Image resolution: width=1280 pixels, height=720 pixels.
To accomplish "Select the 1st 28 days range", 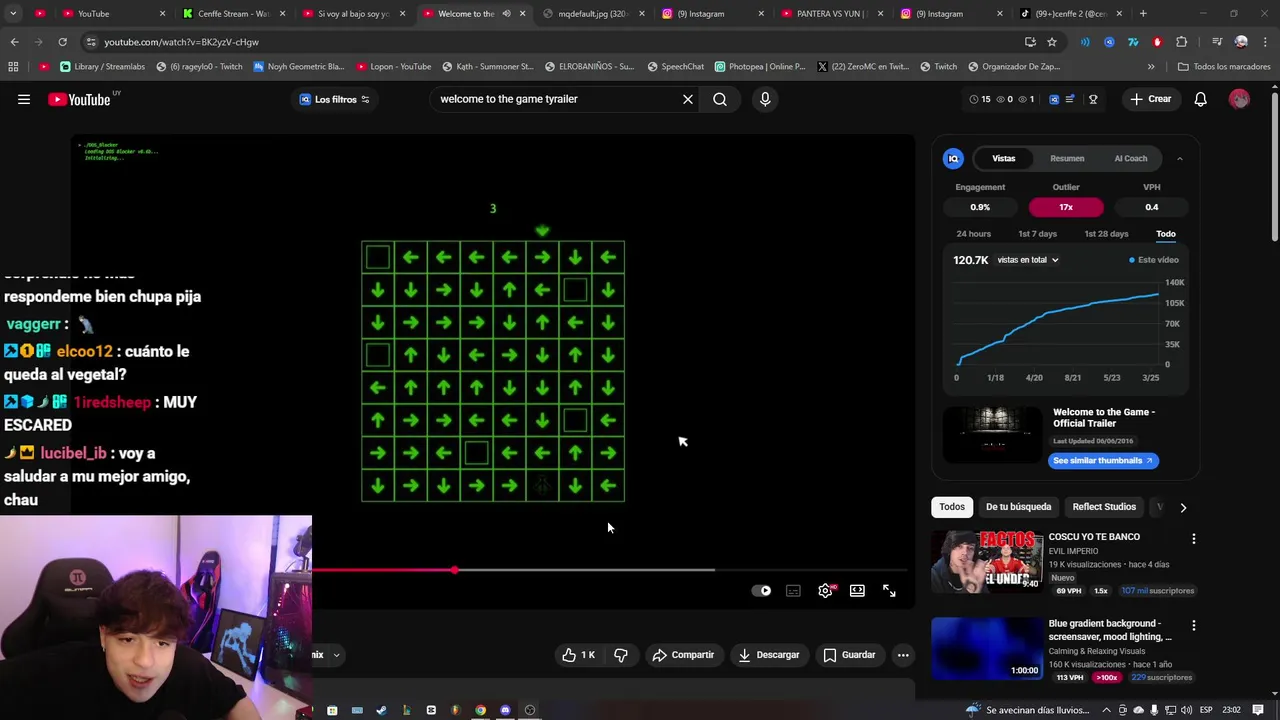I will tap(1106, 234).
